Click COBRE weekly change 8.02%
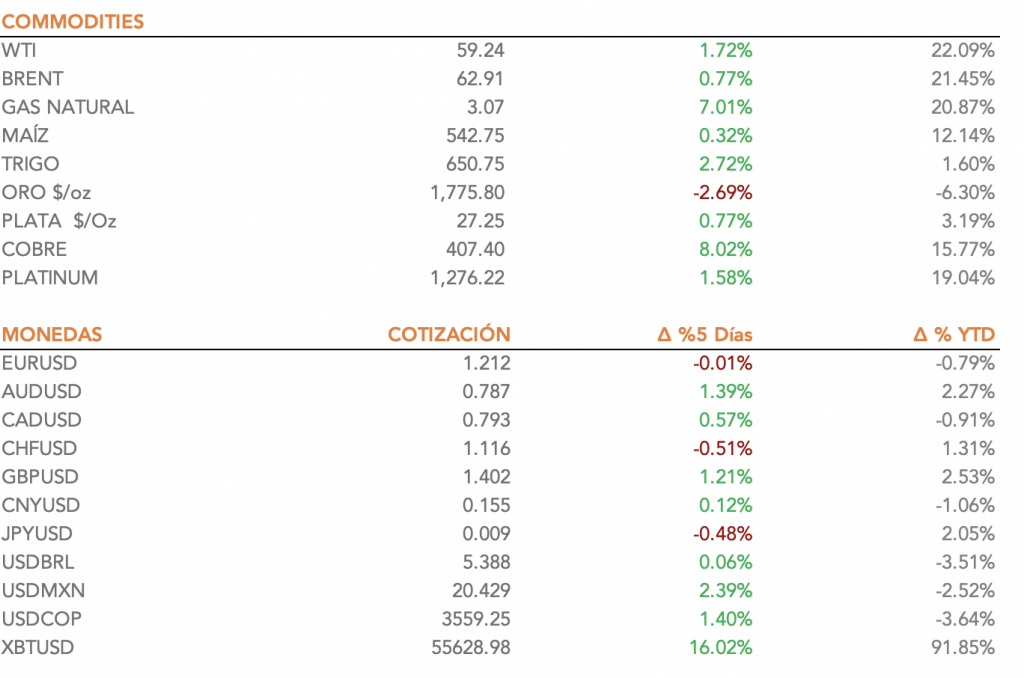 tap(726, 249)
